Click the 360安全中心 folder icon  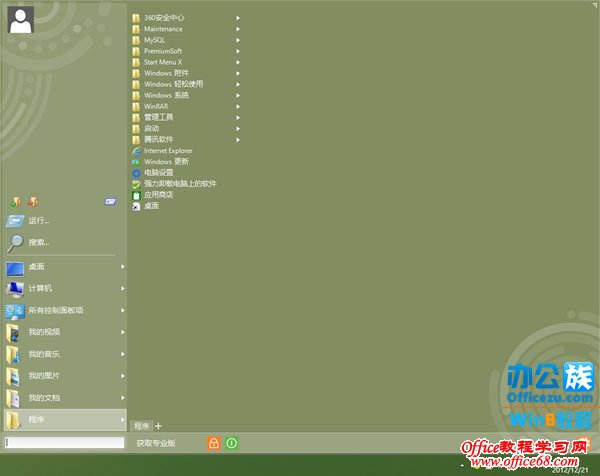136,18
